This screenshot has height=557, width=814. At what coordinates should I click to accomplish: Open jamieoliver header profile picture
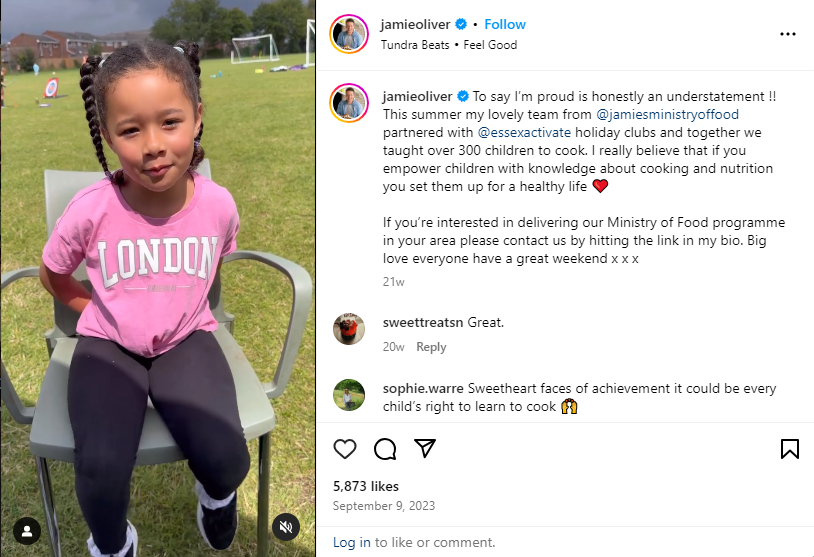tap(349, 34)
